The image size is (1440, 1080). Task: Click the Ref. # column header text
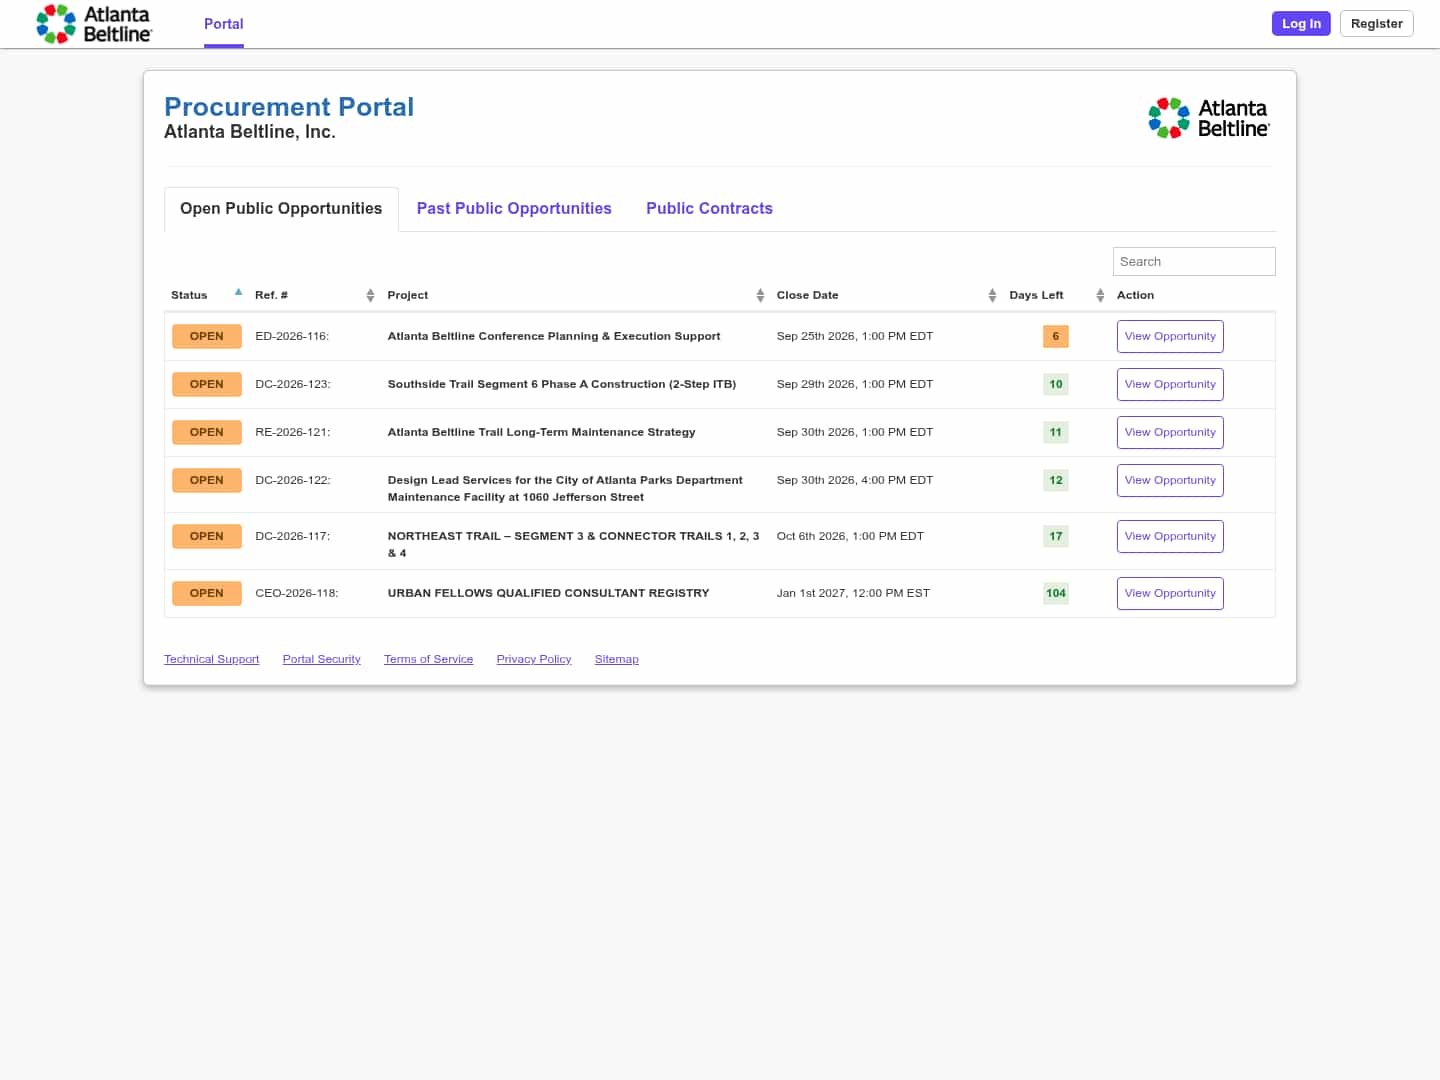pos(271,296)
